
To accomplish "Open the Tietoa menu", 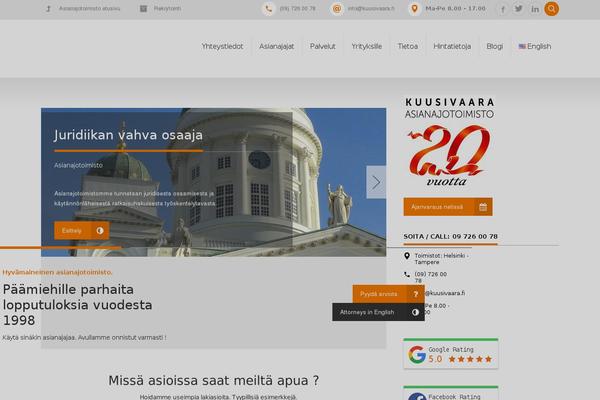I will [x=408, y=46].
